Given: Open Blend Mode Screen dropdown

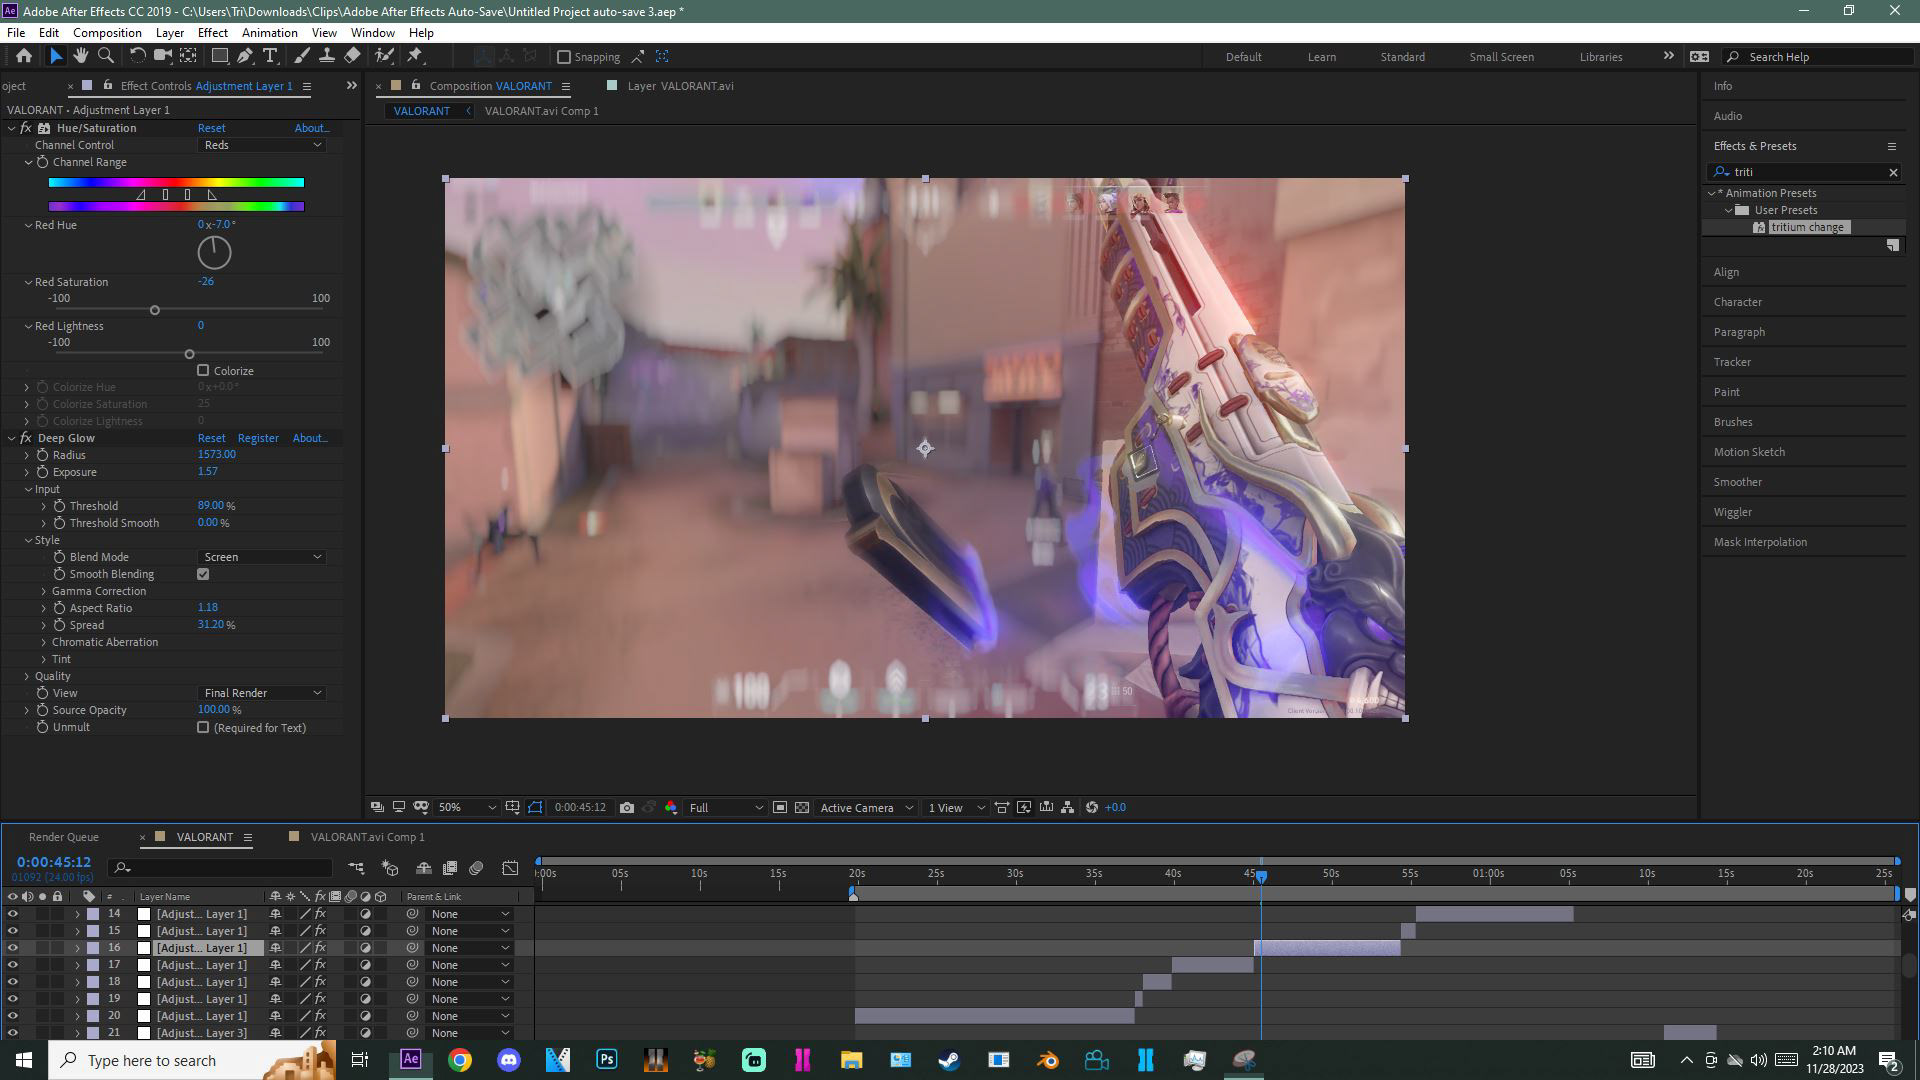Looking at the screenshot, I should tap(262, 557).
